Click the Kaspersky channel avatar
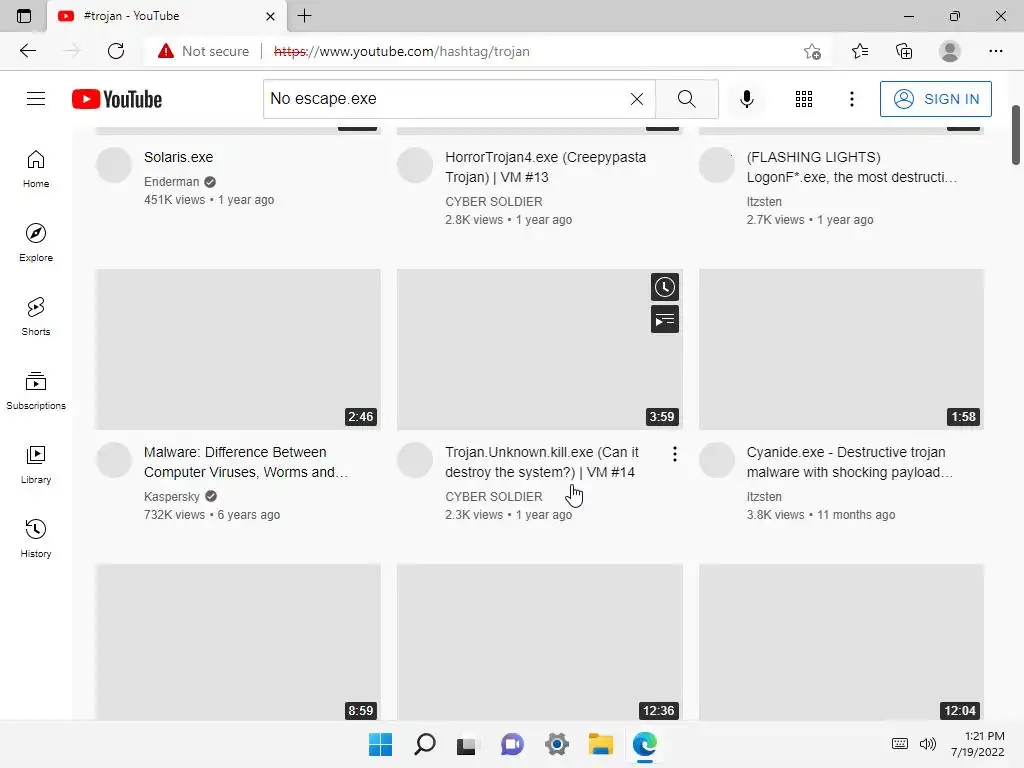1024x768 pixels. (114, 460)
